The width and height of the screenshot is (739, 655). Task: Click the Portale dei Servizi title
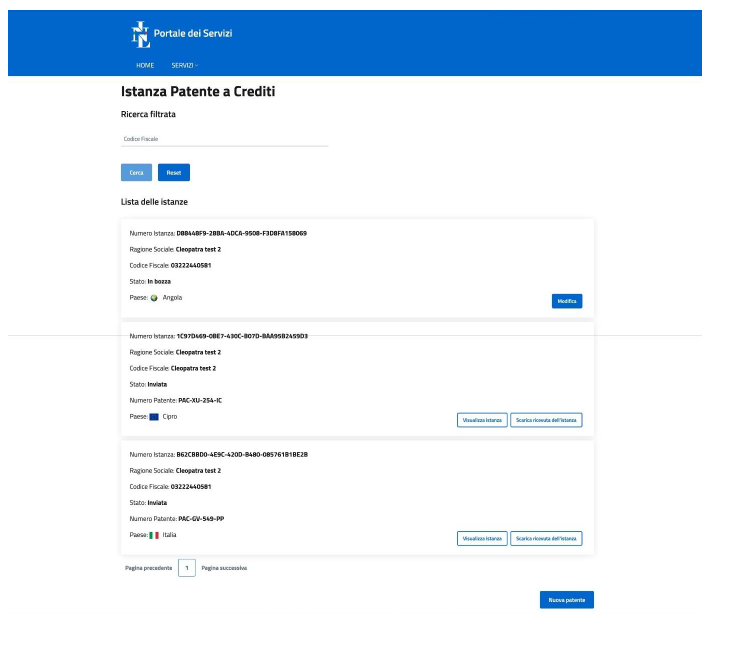point(193,33)
